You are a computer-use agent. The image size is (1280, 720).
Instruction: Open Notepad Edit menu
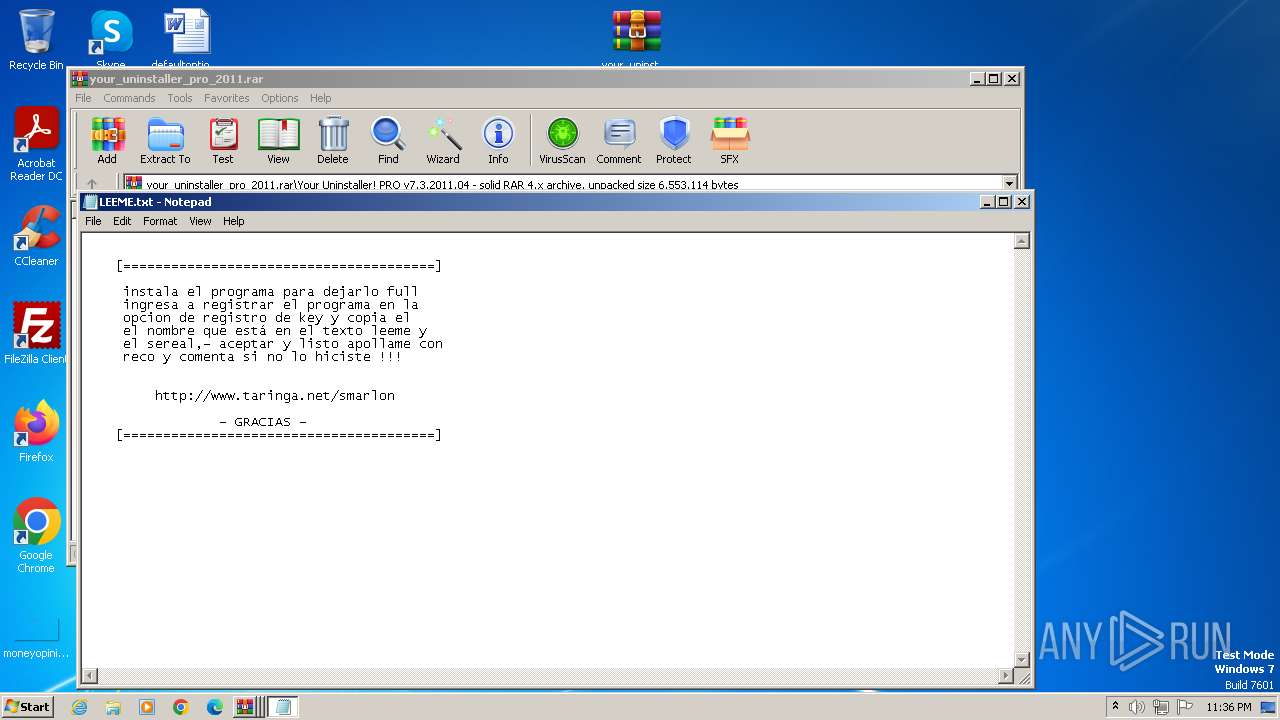tap(122, 221)
